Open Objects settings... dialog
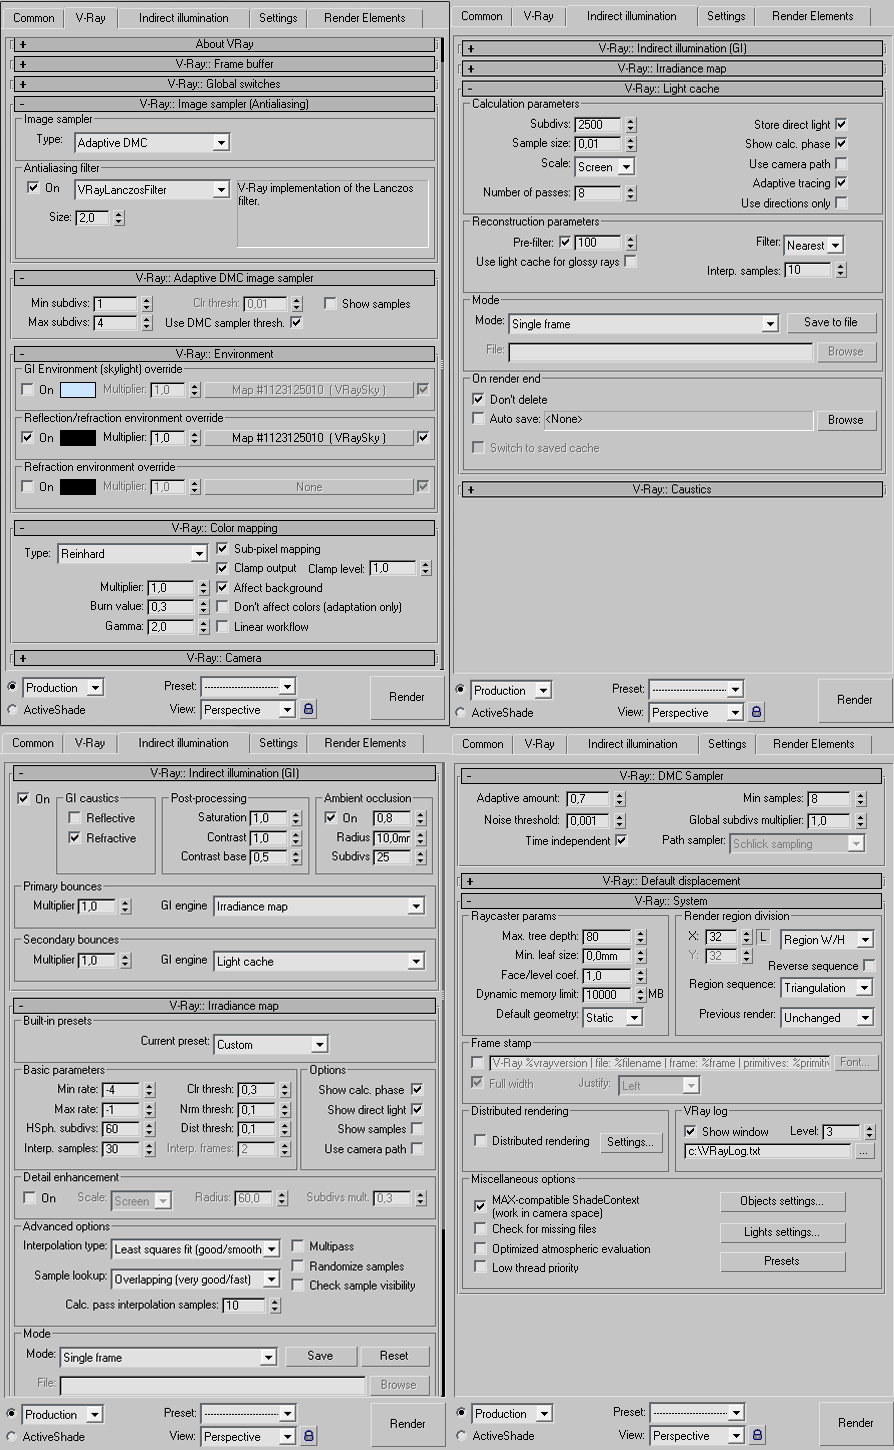894x1450 pixels. [x=782, y=1201]
